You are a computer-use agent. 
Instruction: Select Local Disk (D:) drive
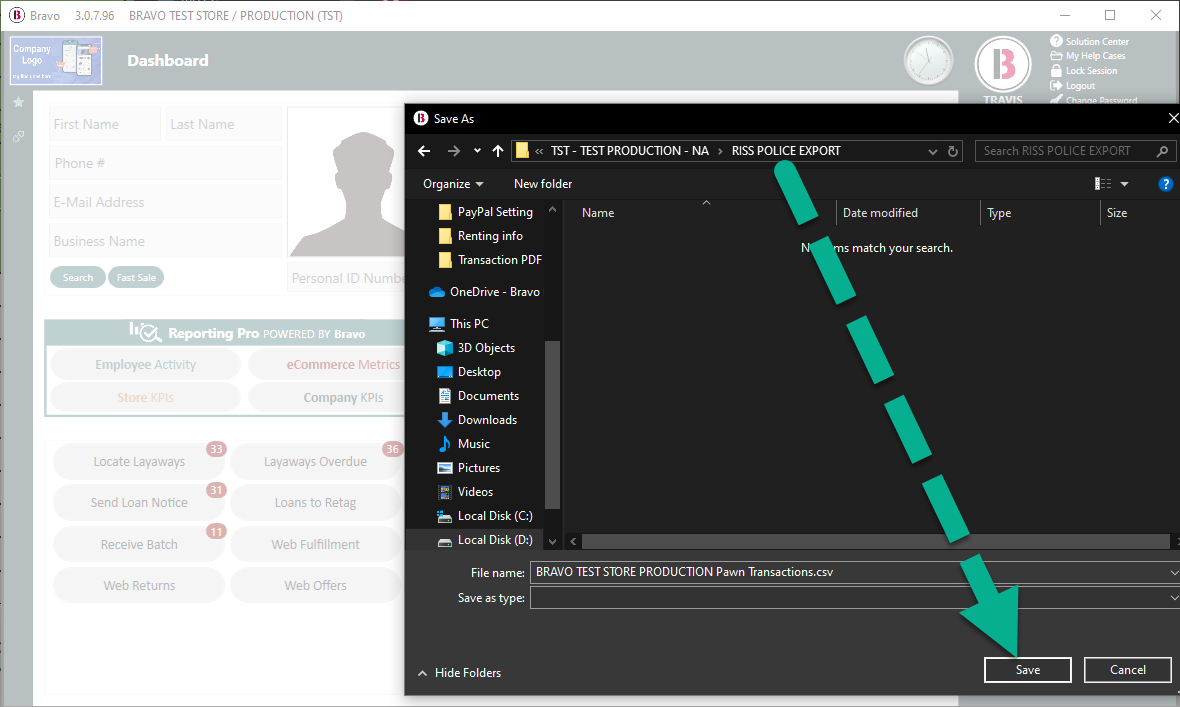[x=485, y=540]
